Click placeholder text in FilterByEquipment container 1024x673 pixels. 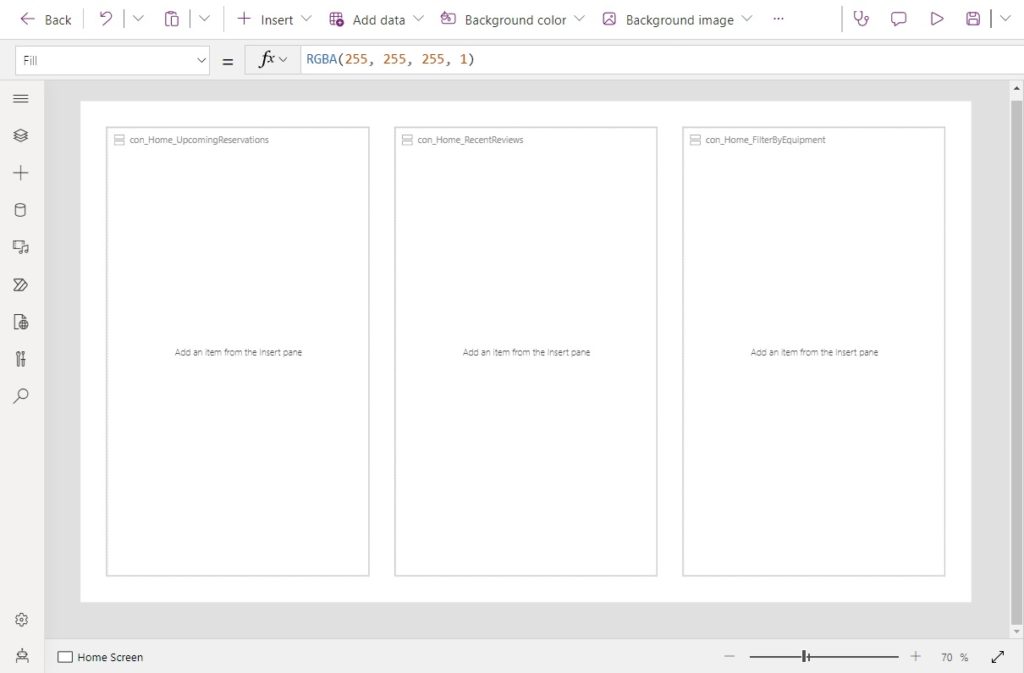tap(814, 352)
